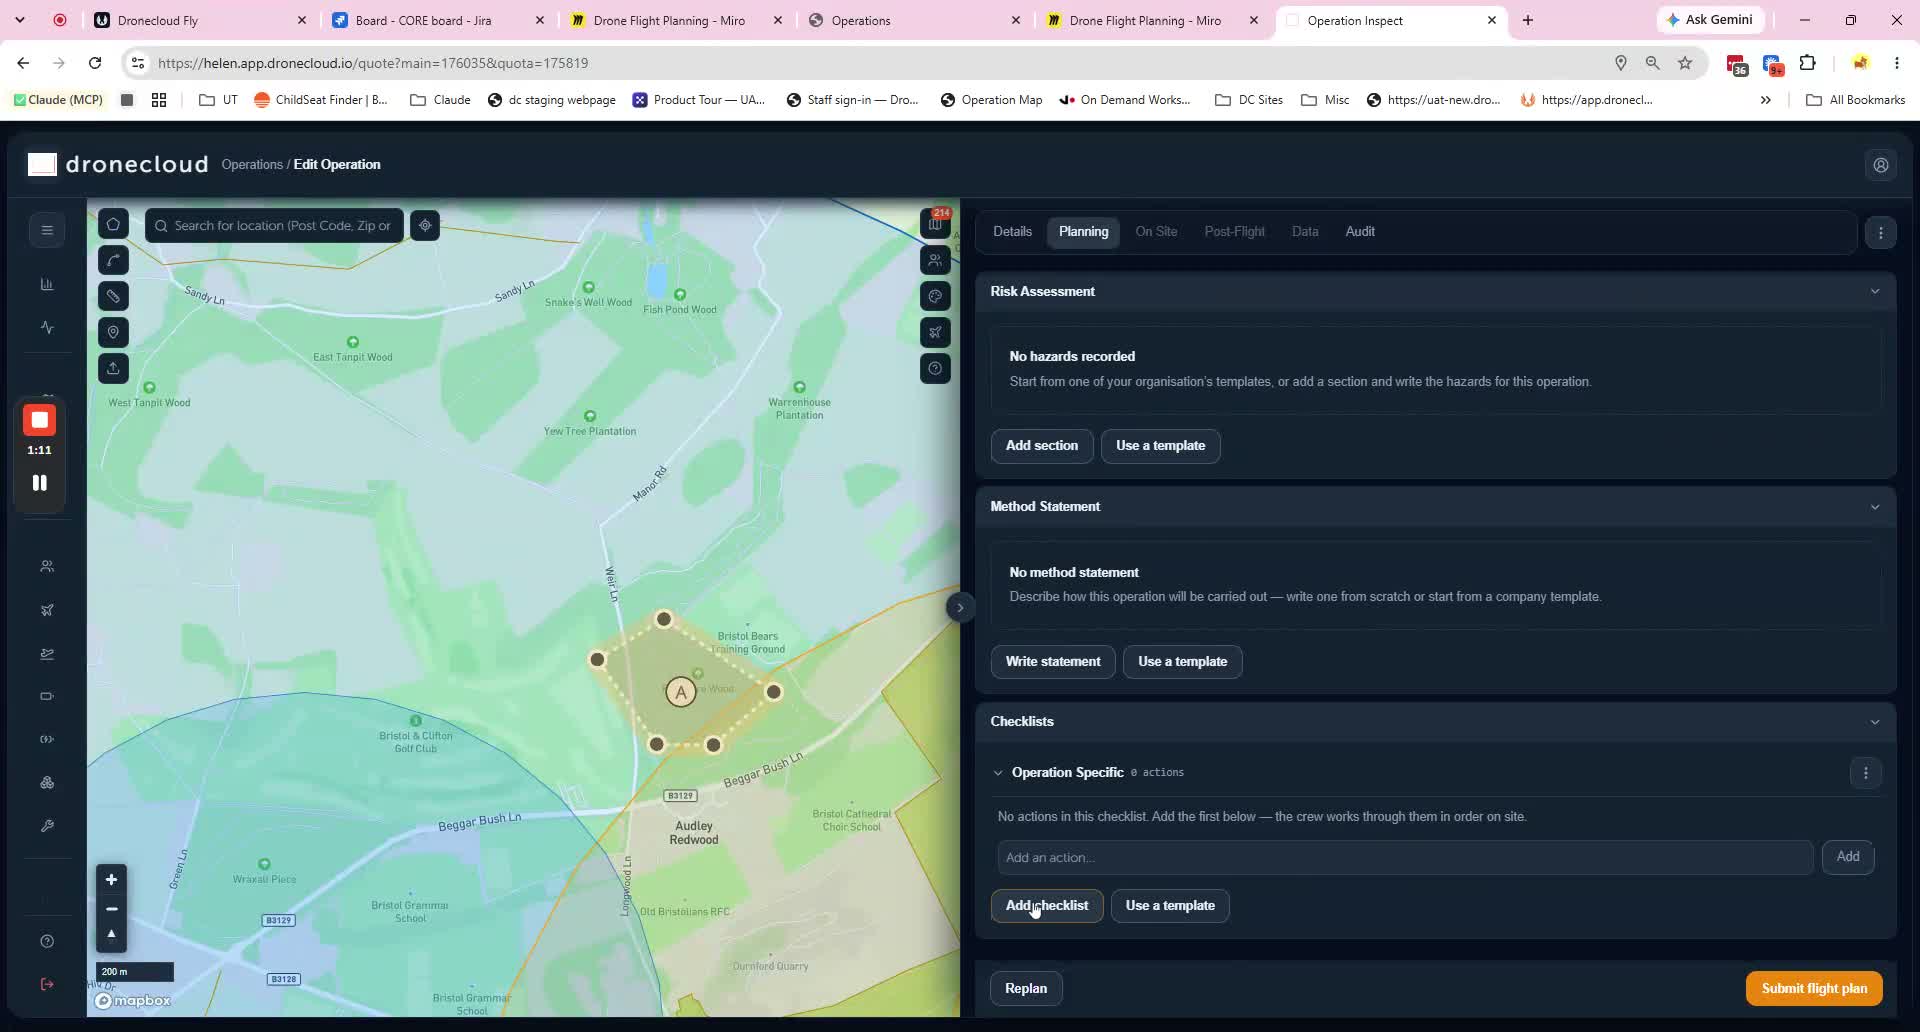Viewport: 1920px width, 1032px height.
Task: Reset map bearing to north
Action: [111, 935]
